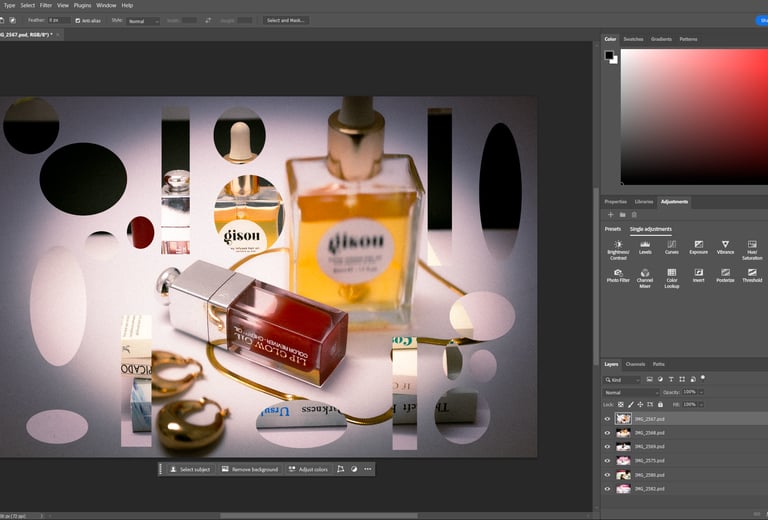Hide the IMG_2567.psd layer
The height and width of the screenshot is (520, 768).
coord(607,419)
